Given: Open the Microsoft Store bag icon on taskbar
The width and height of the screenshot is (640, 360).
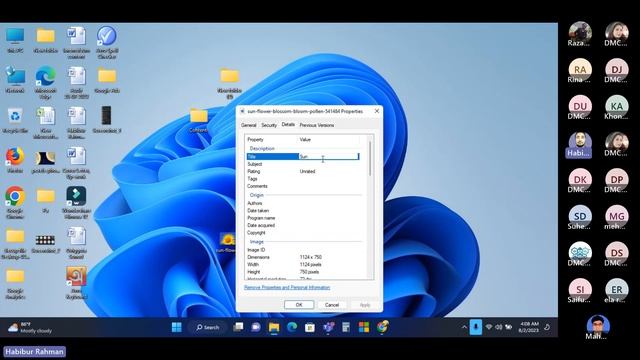Looking at the screenshot, I should tap(310, 327).
